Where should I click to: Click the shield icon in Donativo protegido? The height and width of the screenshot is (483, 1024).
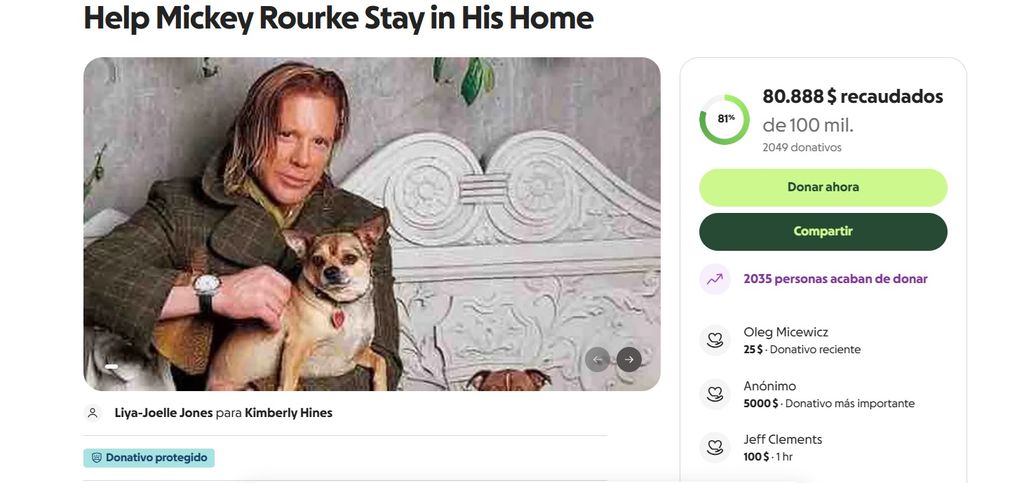[x=96, y=458]
